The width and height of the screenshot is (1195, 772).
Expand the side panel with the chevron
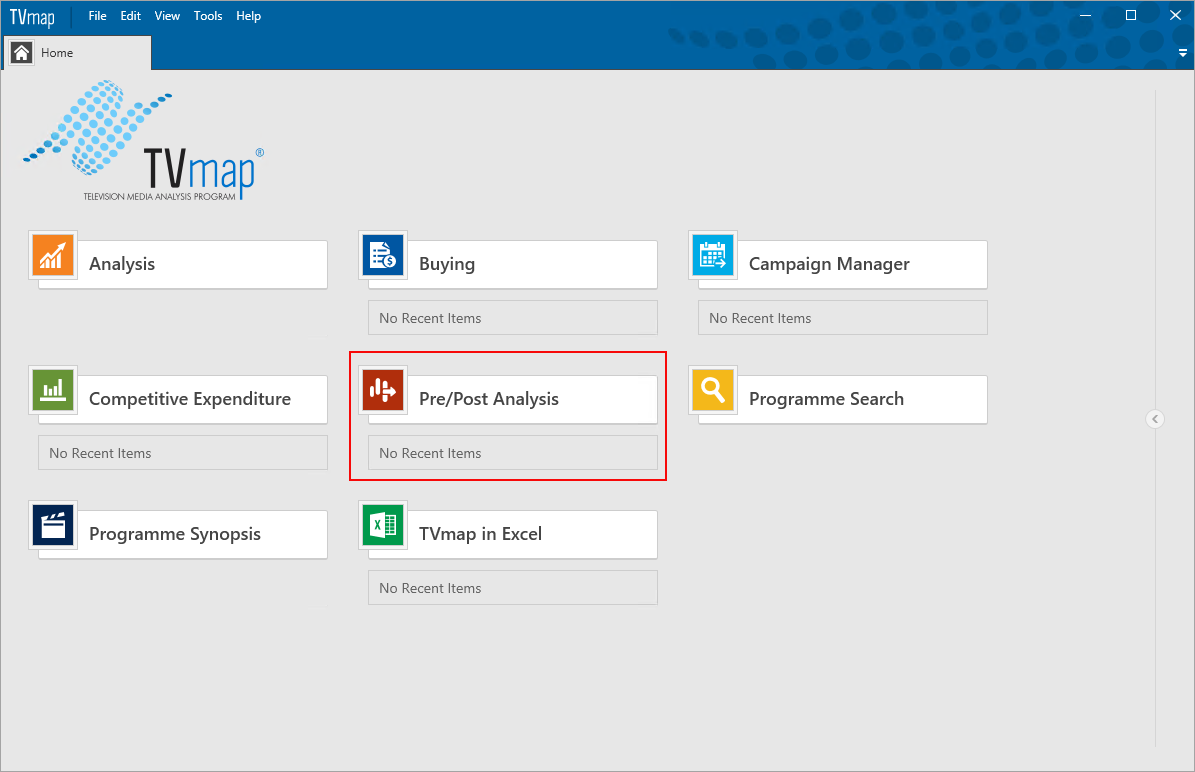[1155, 419]
